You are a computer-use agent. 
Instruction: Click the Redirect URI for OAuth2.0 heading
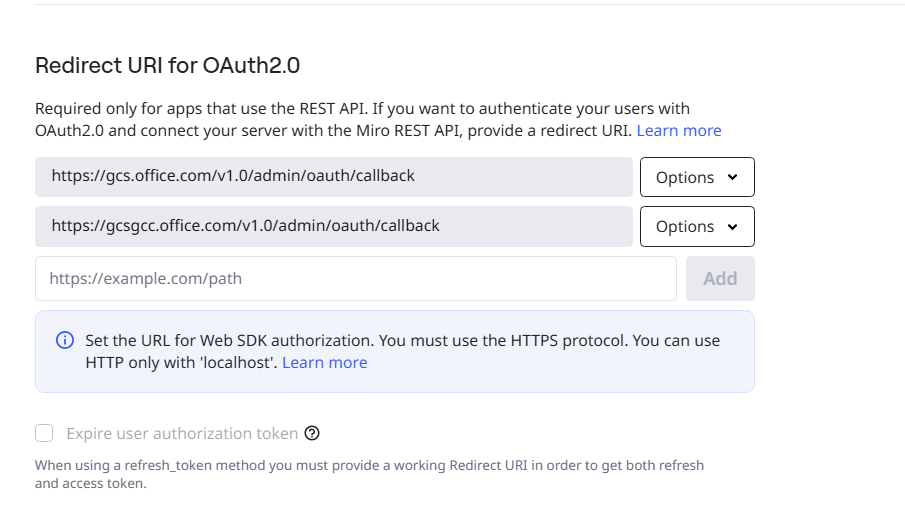pos(167,65)
